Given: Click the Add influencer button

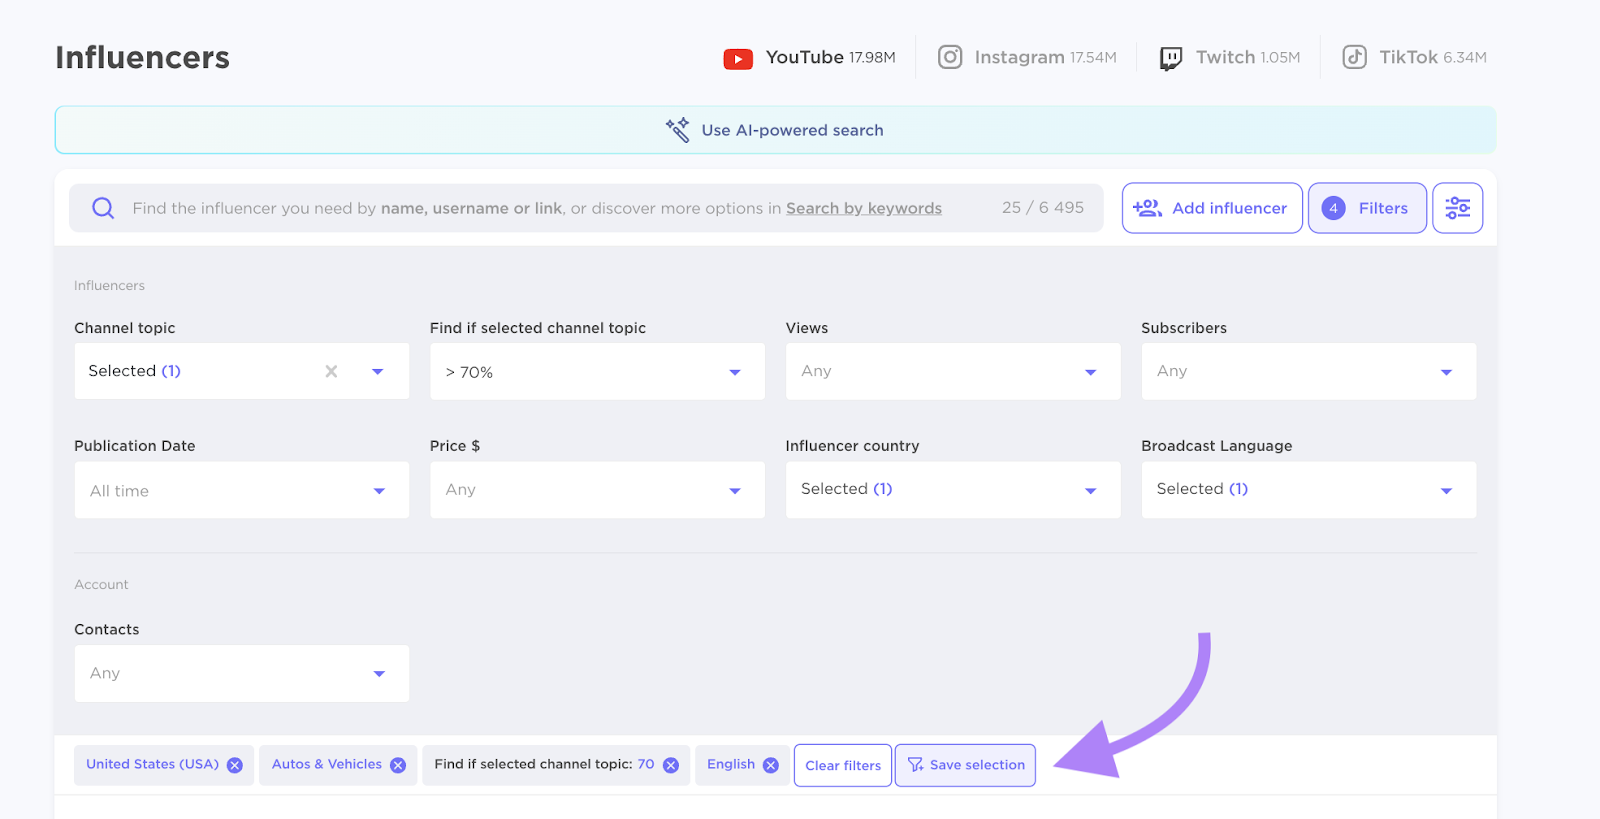Looking at the screenshot, I should pos(1211,208).
